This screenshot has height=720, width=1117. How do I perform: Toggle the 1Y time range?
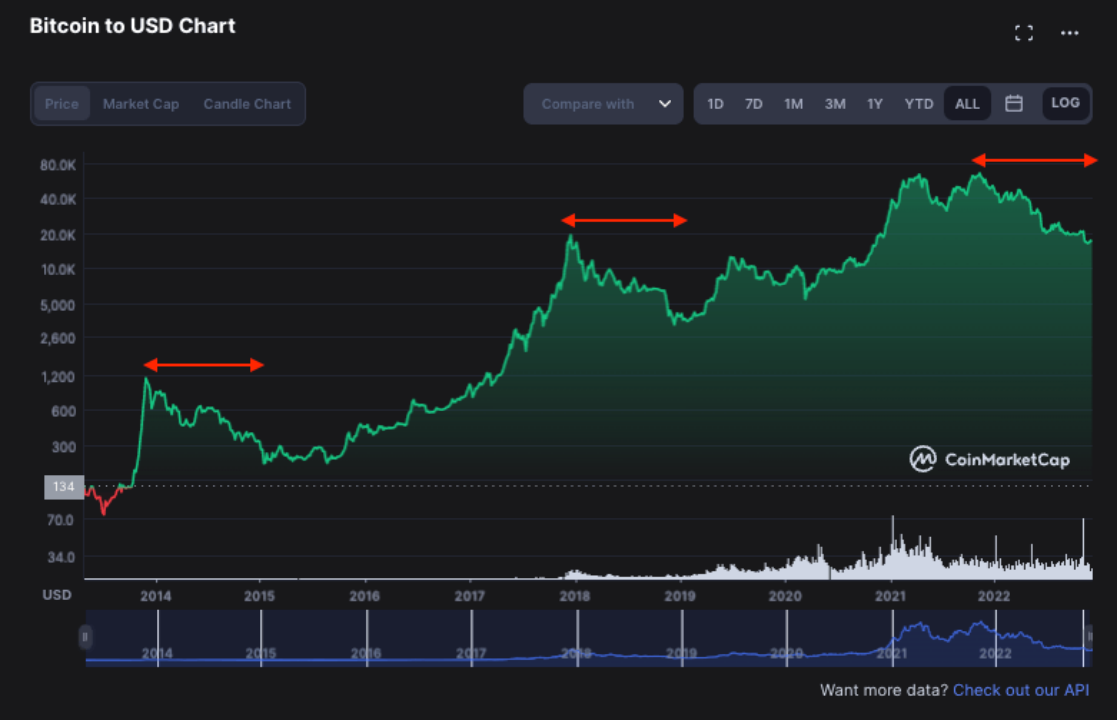click(874, 102)
